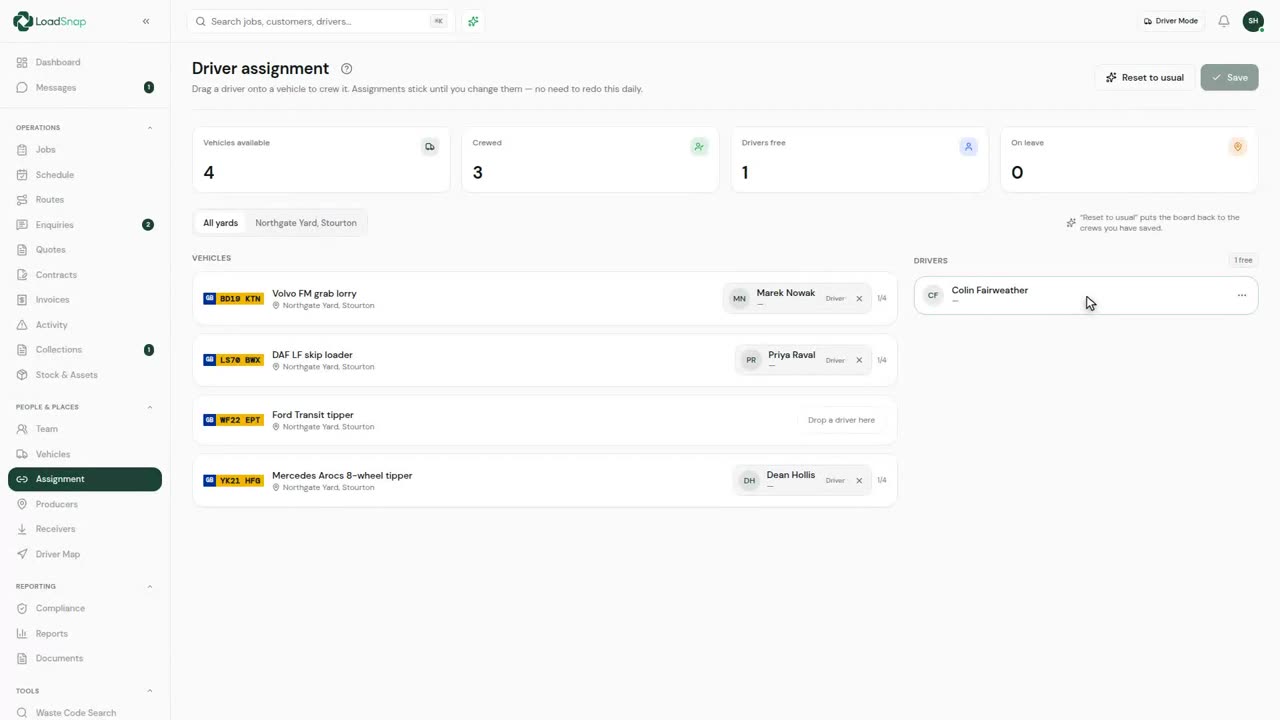Switch to Northgate Yard, Stourton tab
Screen dimensions: 1280x720
[x=306, y=223]
